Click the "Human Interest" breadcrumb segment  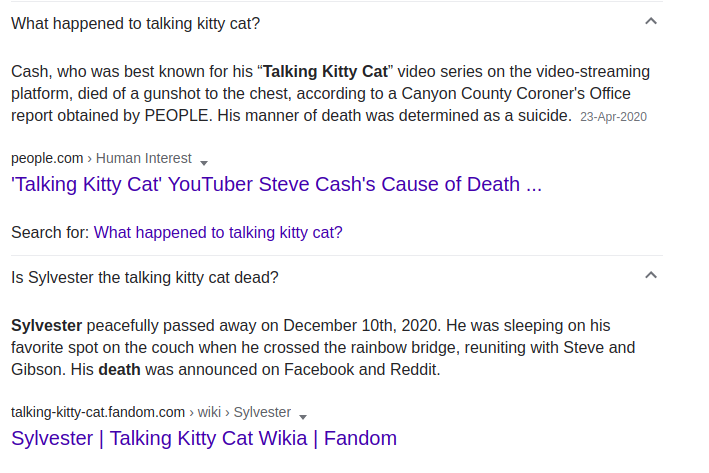click(144, 158)
